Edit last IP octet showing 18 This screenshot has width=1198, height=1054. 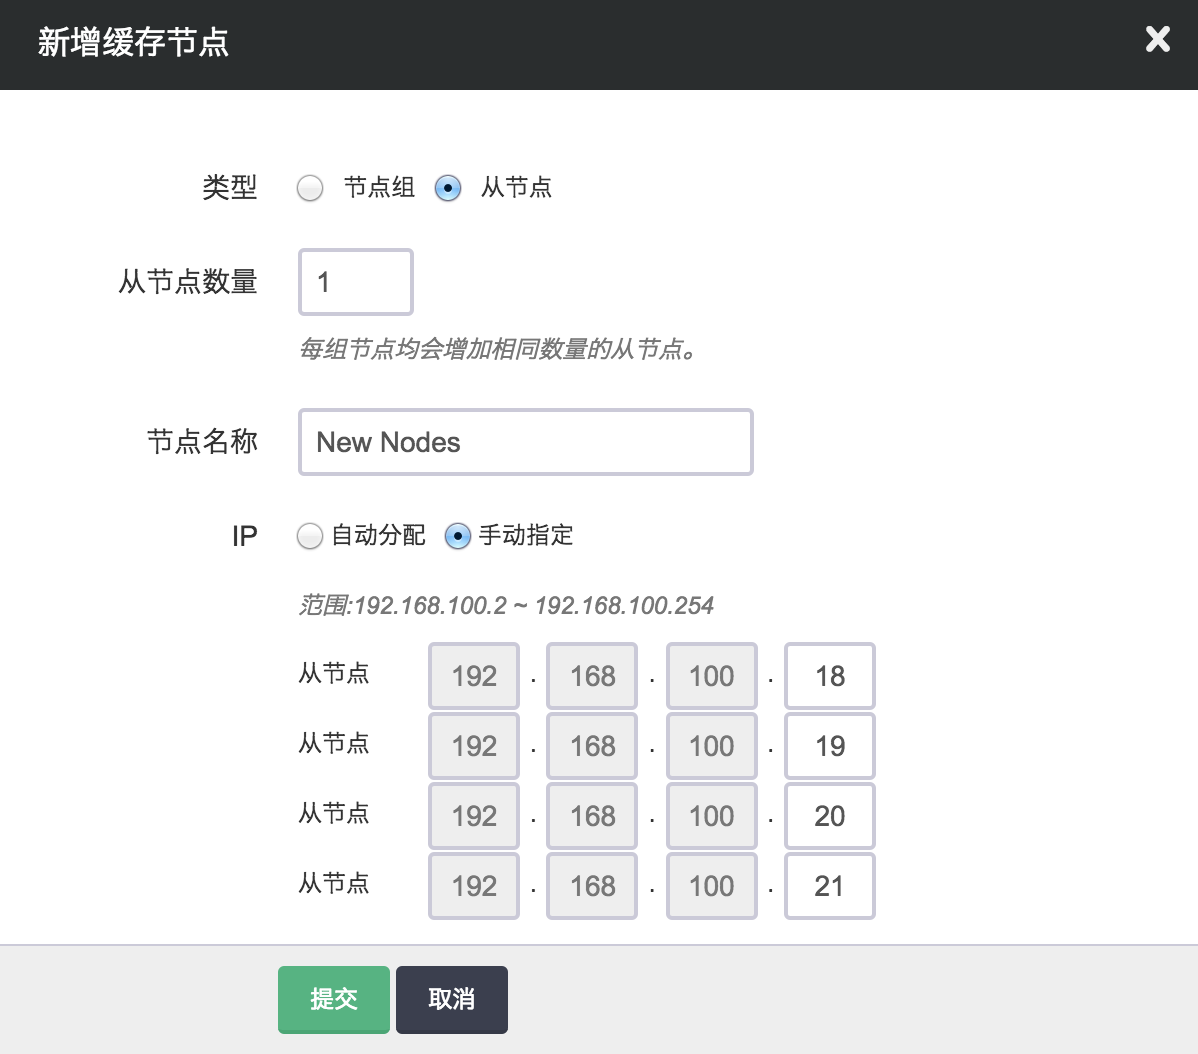click(x=829, y=676)
